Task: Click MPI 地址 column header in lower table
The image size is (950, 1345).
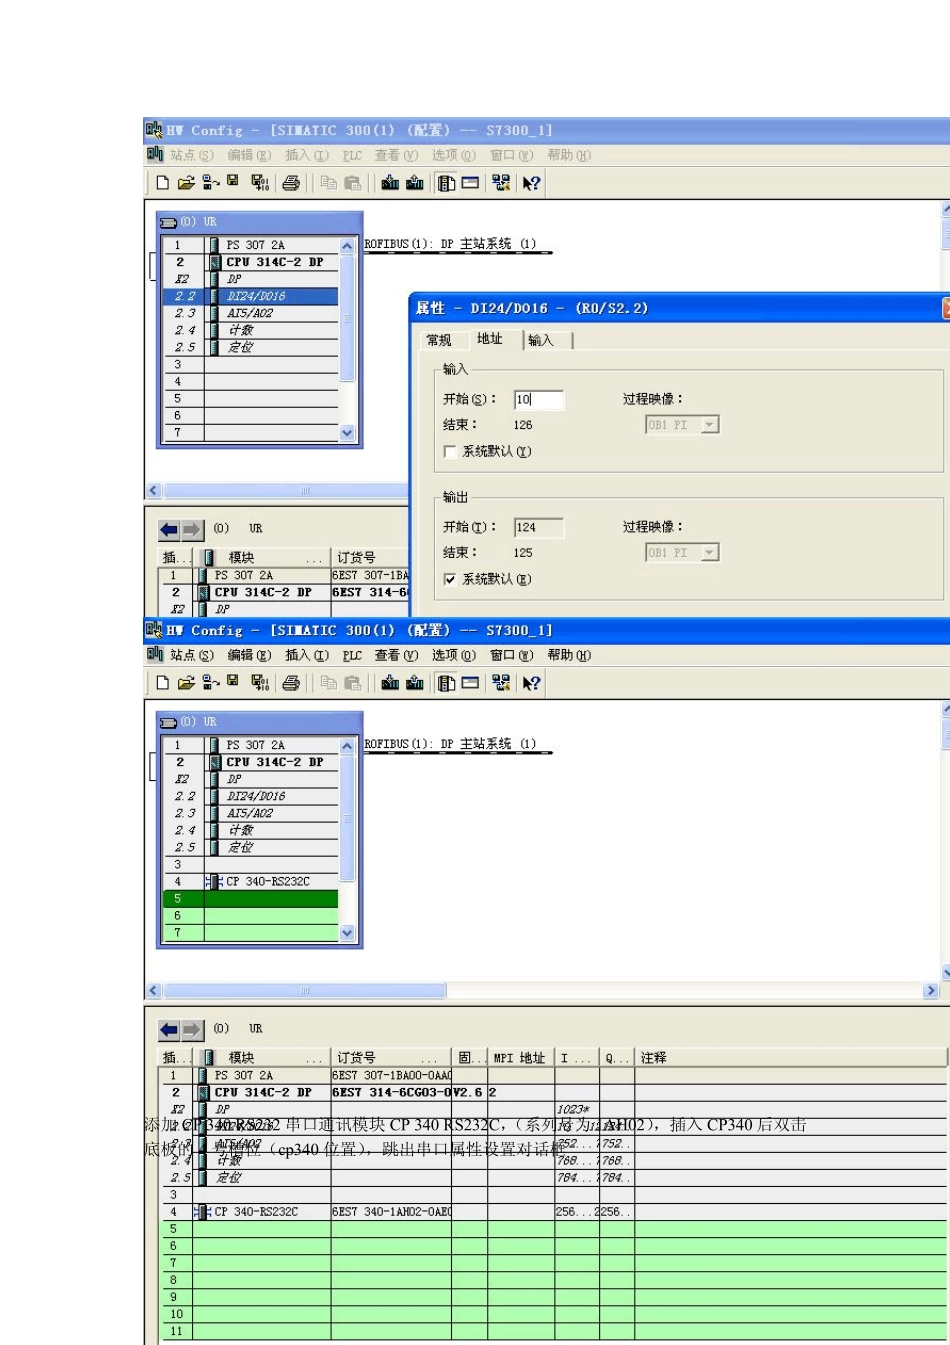Action: tap(520, 1058)
